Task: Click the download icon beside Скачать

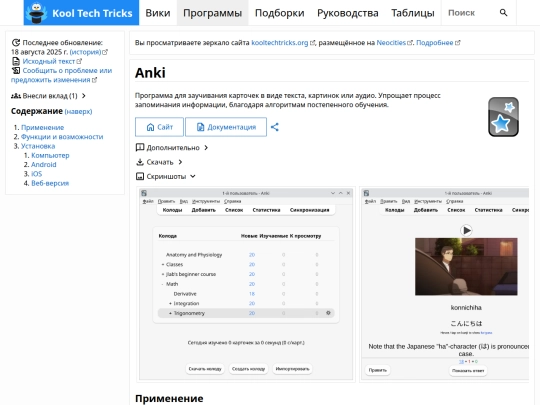Action: point(139,162)
